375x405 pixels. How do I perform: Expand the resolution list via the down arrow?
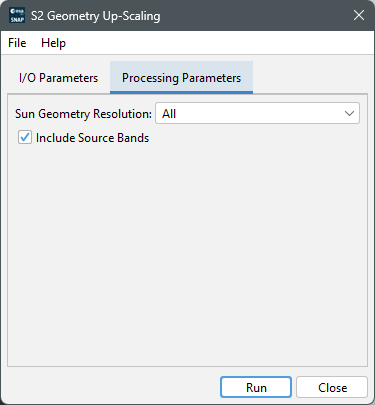click(349, 113)
